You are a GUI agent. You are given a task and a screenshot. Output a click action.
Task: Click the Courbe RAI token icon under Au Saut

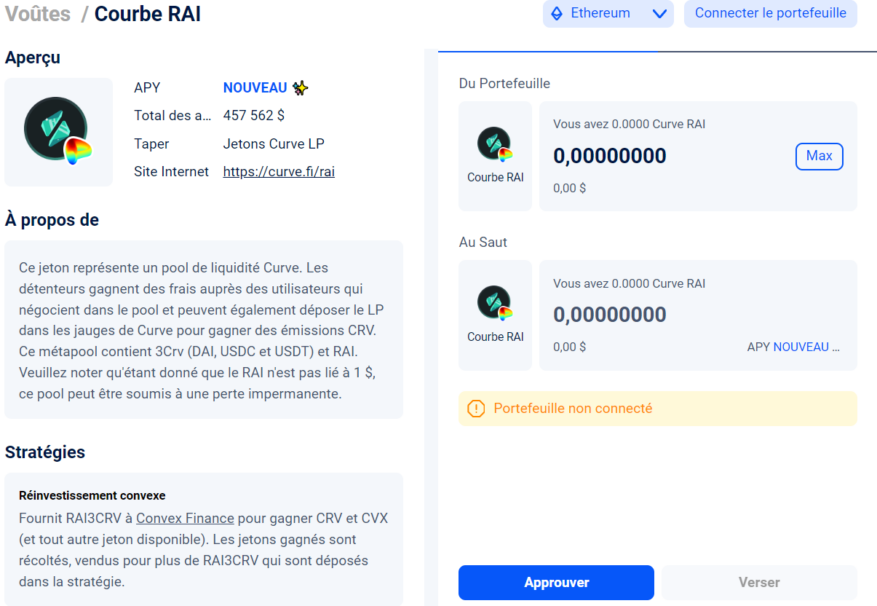(494, 303)
